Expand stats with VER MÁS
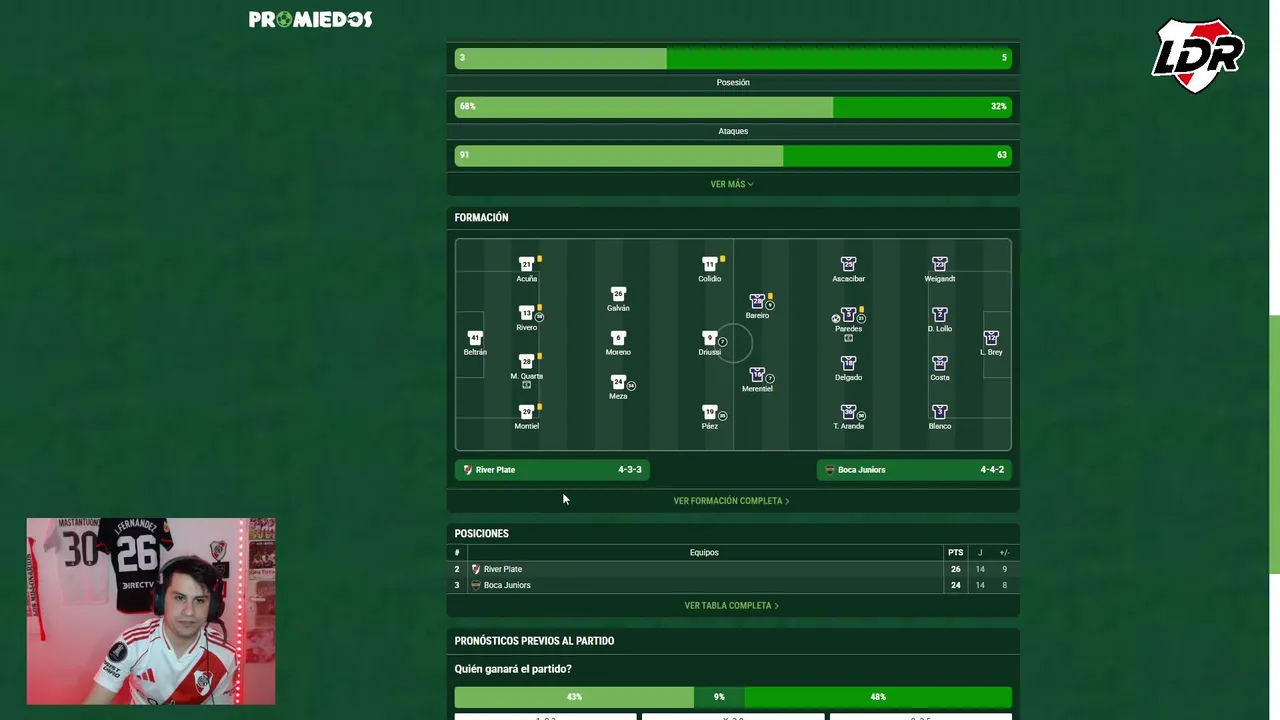Screen dimensions: 1280x720 pyautogui.click(x=732, y=184)
